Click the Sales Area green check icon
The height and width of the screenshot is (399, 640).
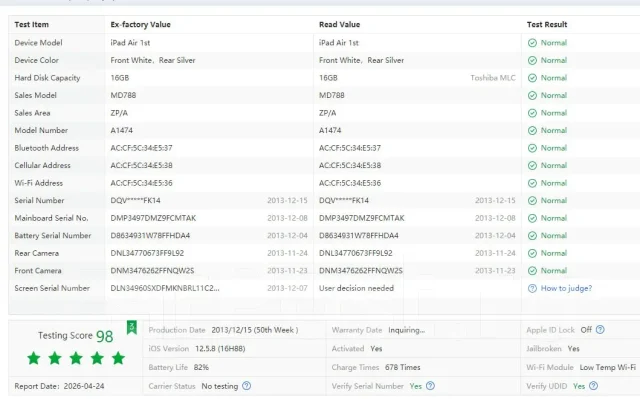pos(532,113)
